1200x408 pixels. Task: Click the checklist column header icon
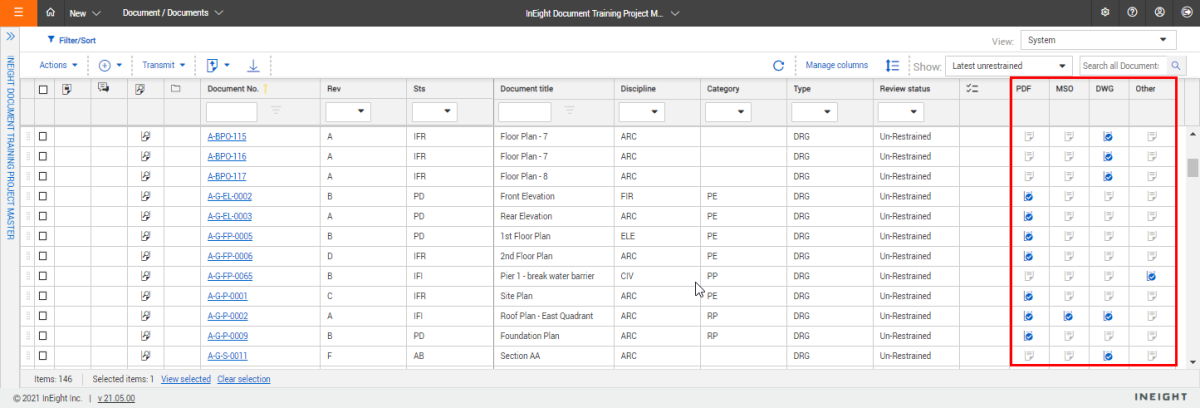click(x=973, y=89)
